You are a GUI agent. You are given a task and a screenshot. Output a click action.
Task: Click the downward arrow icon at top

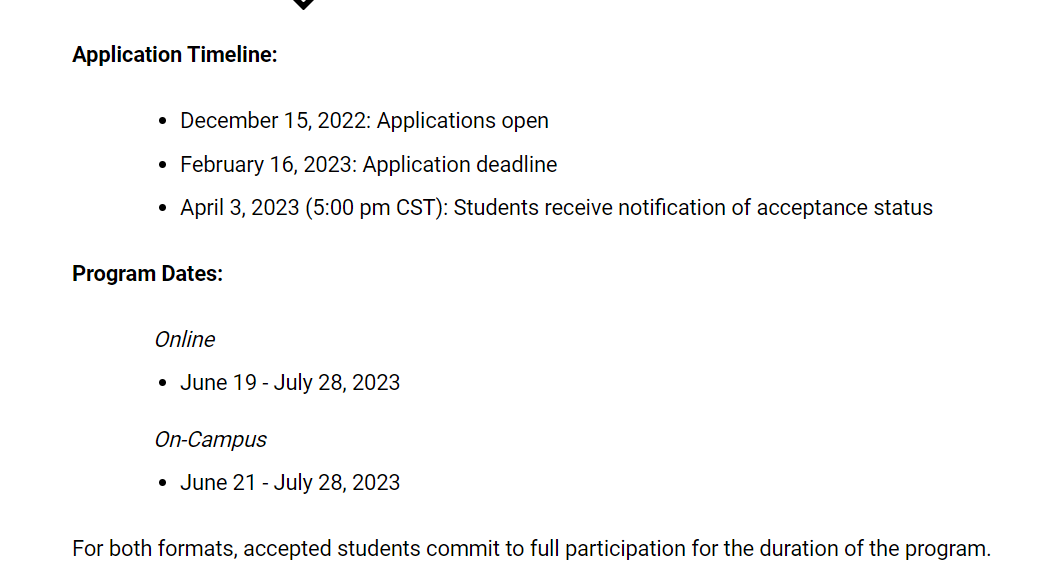pos(304,4)
